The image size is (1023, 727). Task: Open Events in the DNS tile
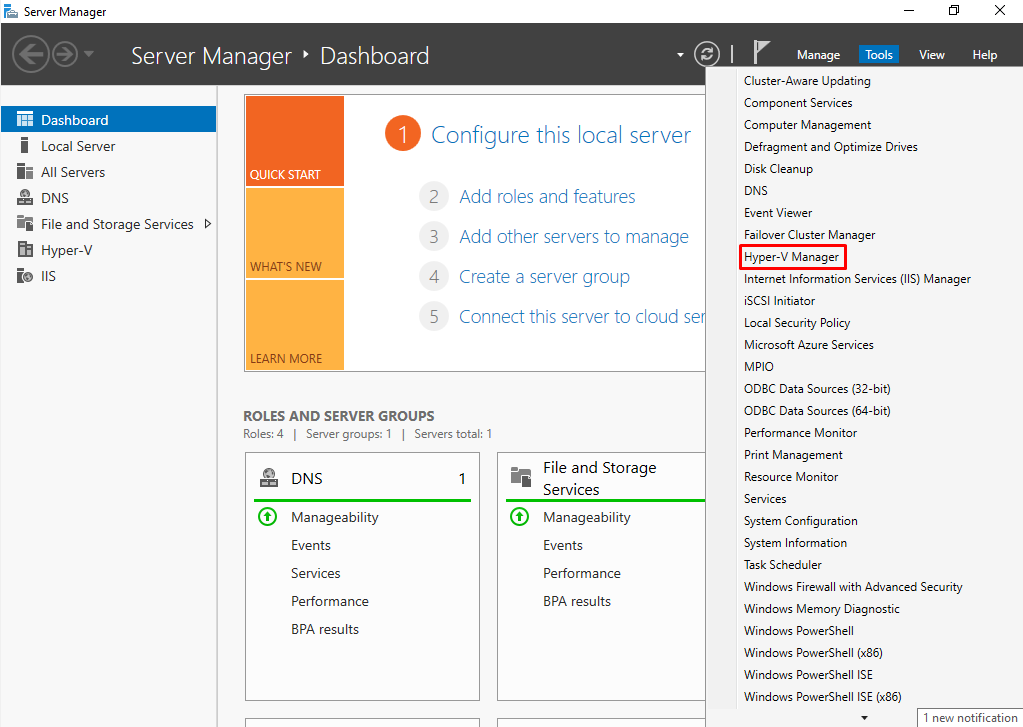pos(311,545)
